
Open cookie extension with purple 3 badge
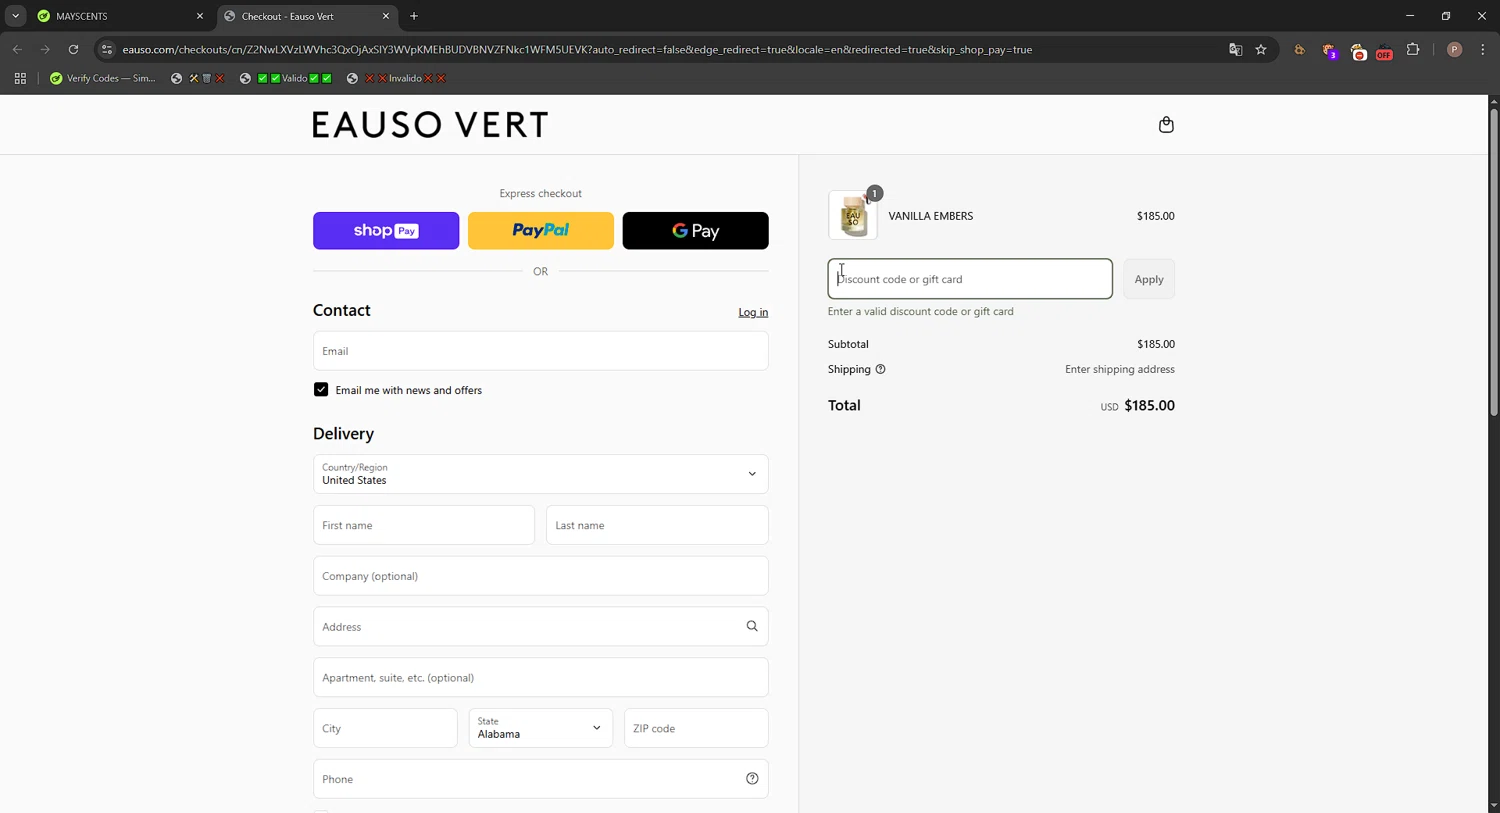(1329, 50)
